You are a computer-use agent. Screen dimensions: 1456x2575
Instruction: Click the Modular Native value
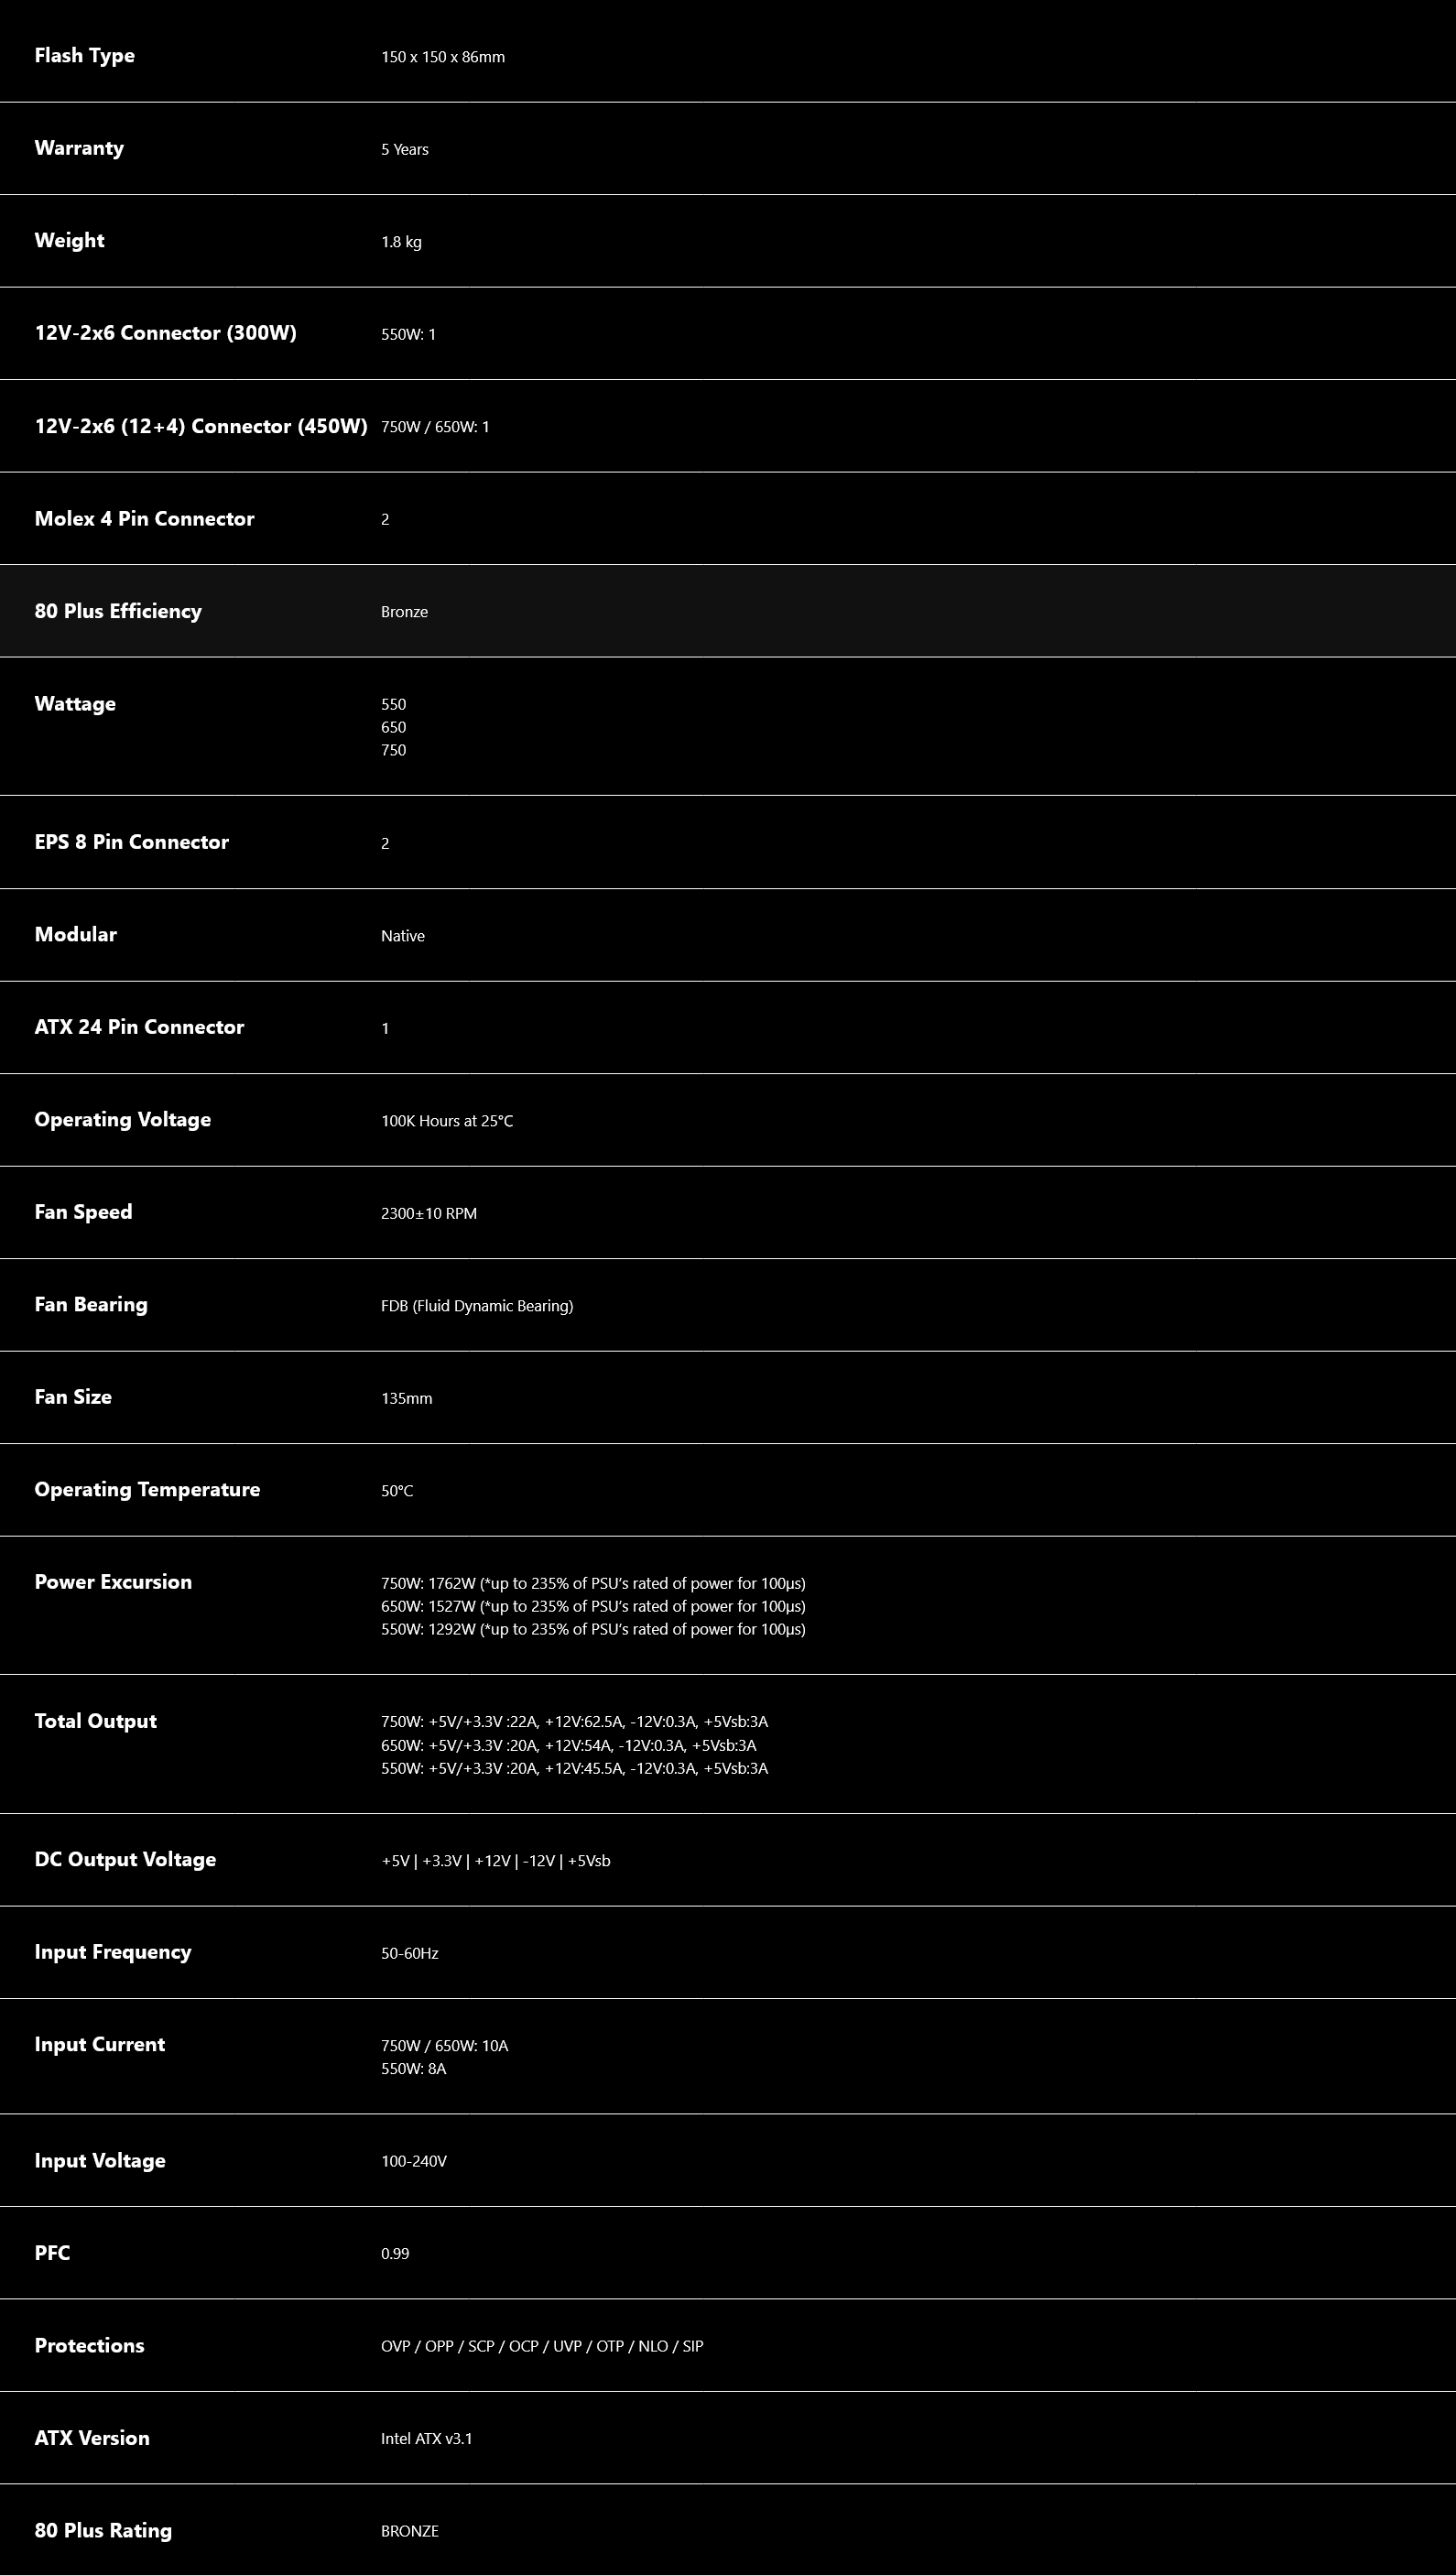pos(403,936)
